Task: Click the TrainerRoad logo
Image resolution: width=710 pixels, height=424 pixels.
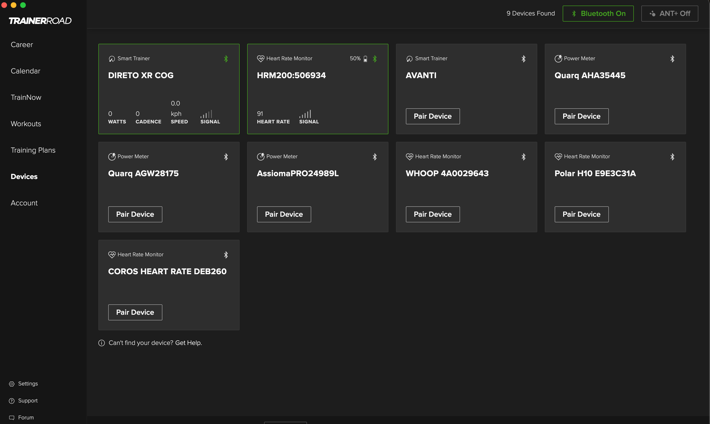Action: (x=40, y=21)
